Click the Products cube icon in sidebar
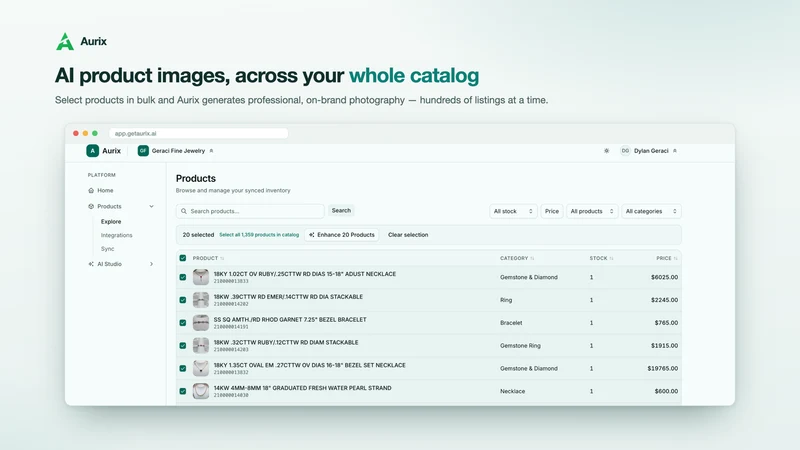Viewport: 800px width, 450px height. 91,206
